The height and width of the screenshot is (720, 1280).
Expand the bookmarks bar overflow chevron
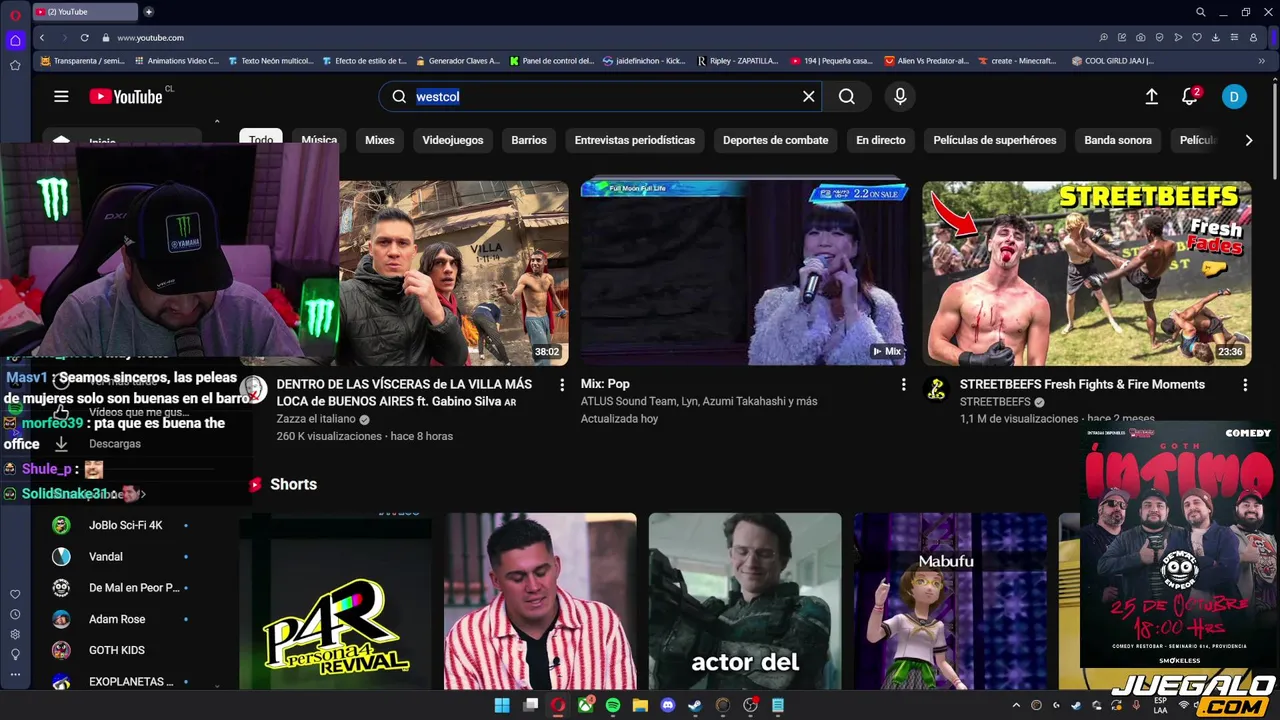(x=1261, y=61)
